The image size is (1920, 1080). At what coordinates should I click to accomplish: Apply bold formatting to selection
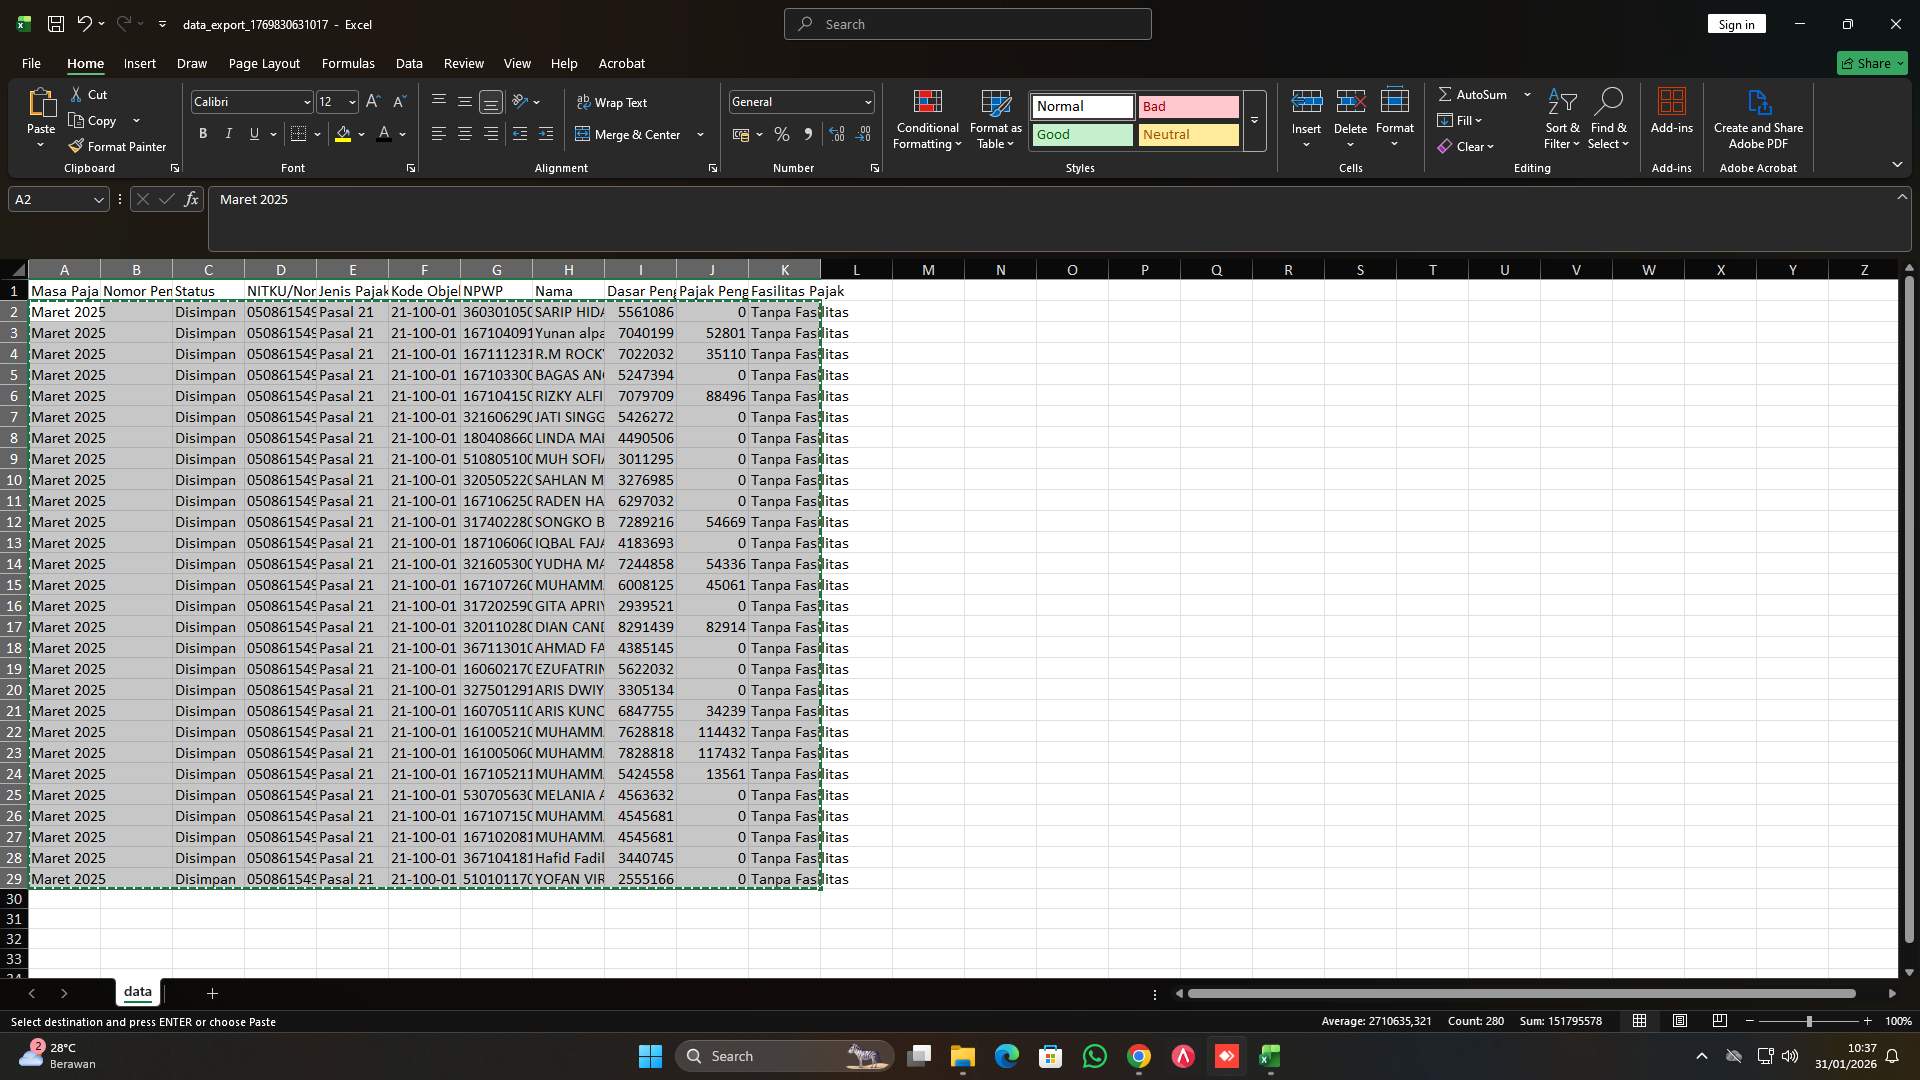click(x=202, y=133)
